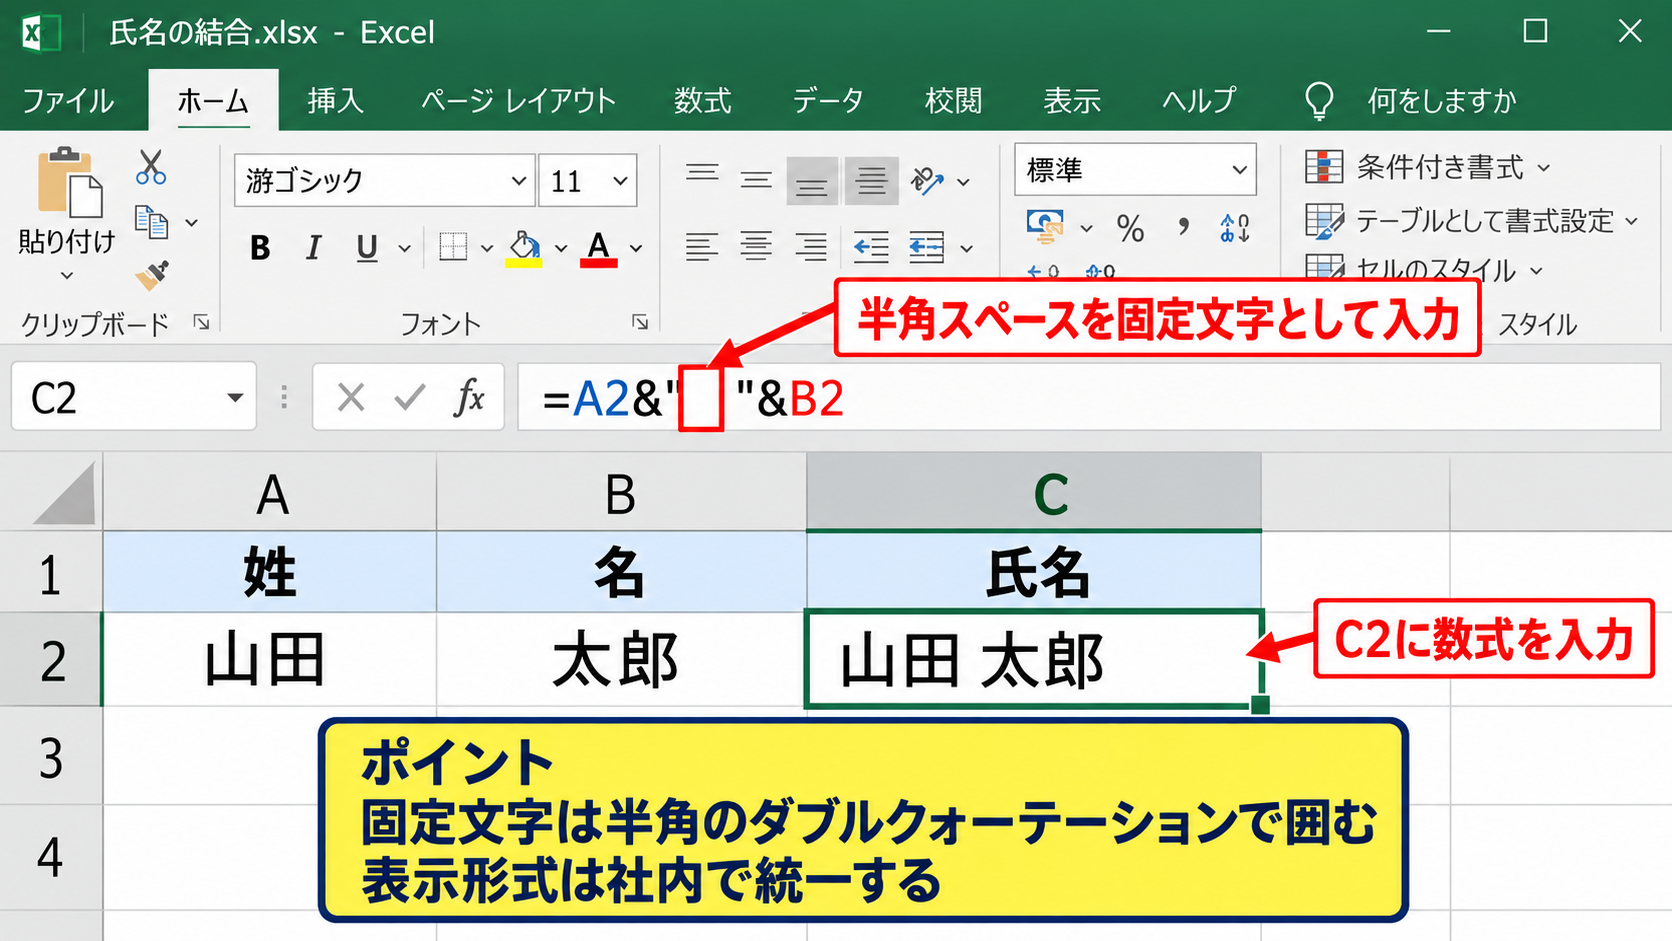Toggle center horizontal alignment
The height and width of the screenshot is (941, 1672).
click(x=756, y=246)
